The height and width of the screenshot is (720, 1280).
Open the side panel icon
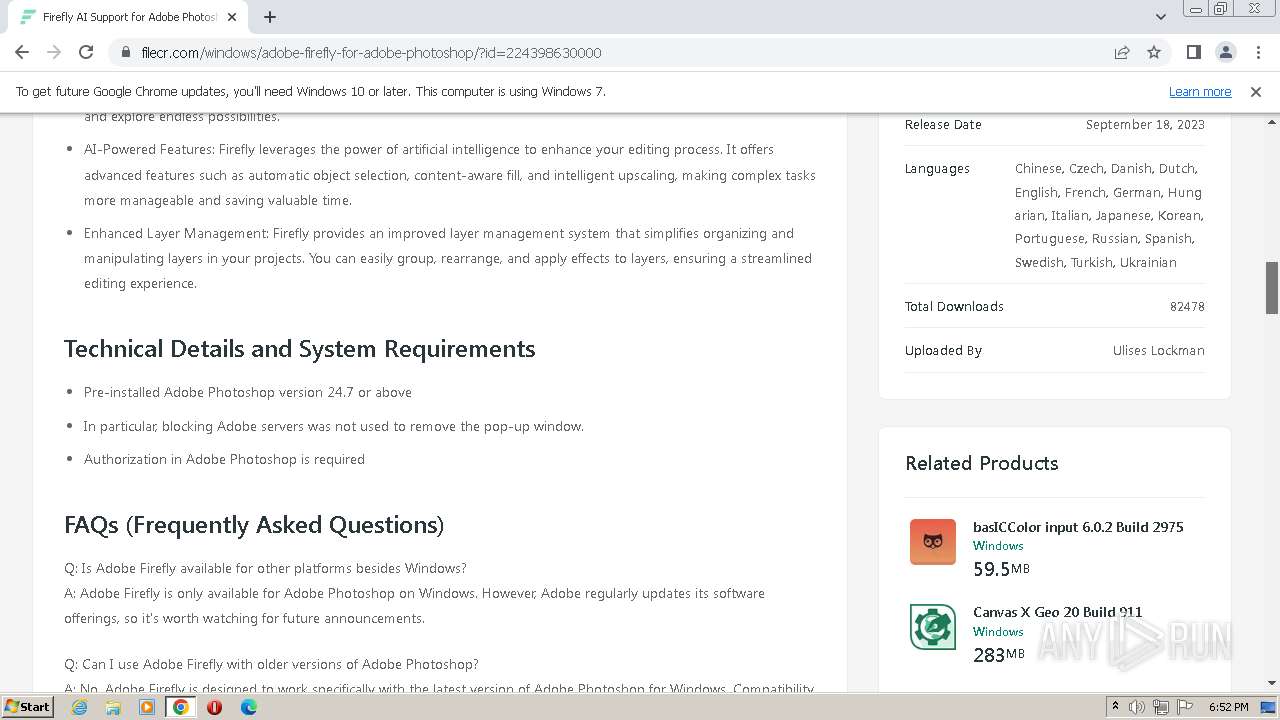click(x=1193, y=52)
